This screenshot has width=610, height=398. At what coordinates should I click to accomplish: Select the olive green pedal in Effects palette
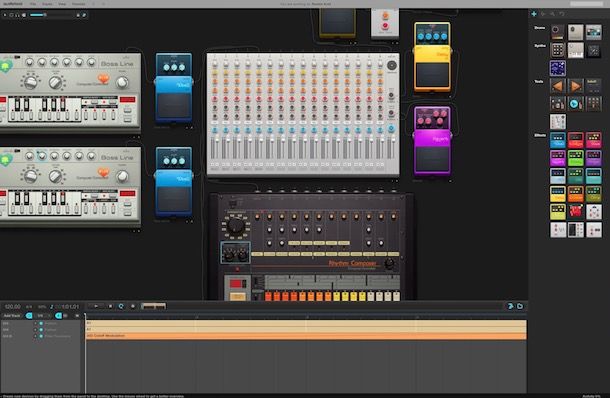(x=594, y=194)
